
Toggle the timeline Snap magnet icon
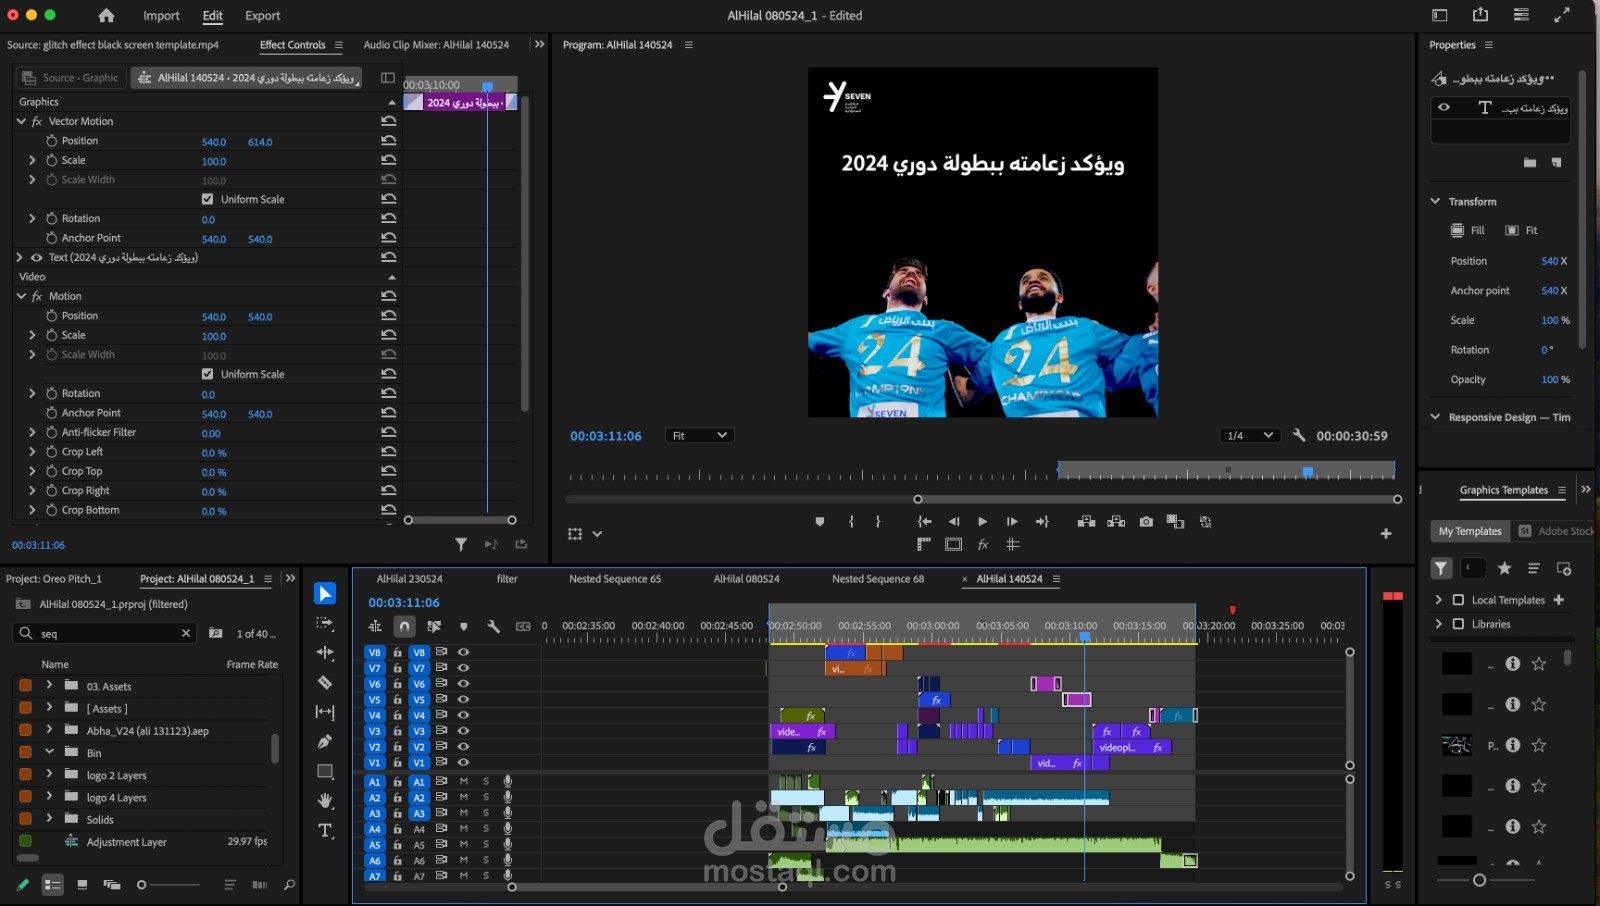coord(404,627)
